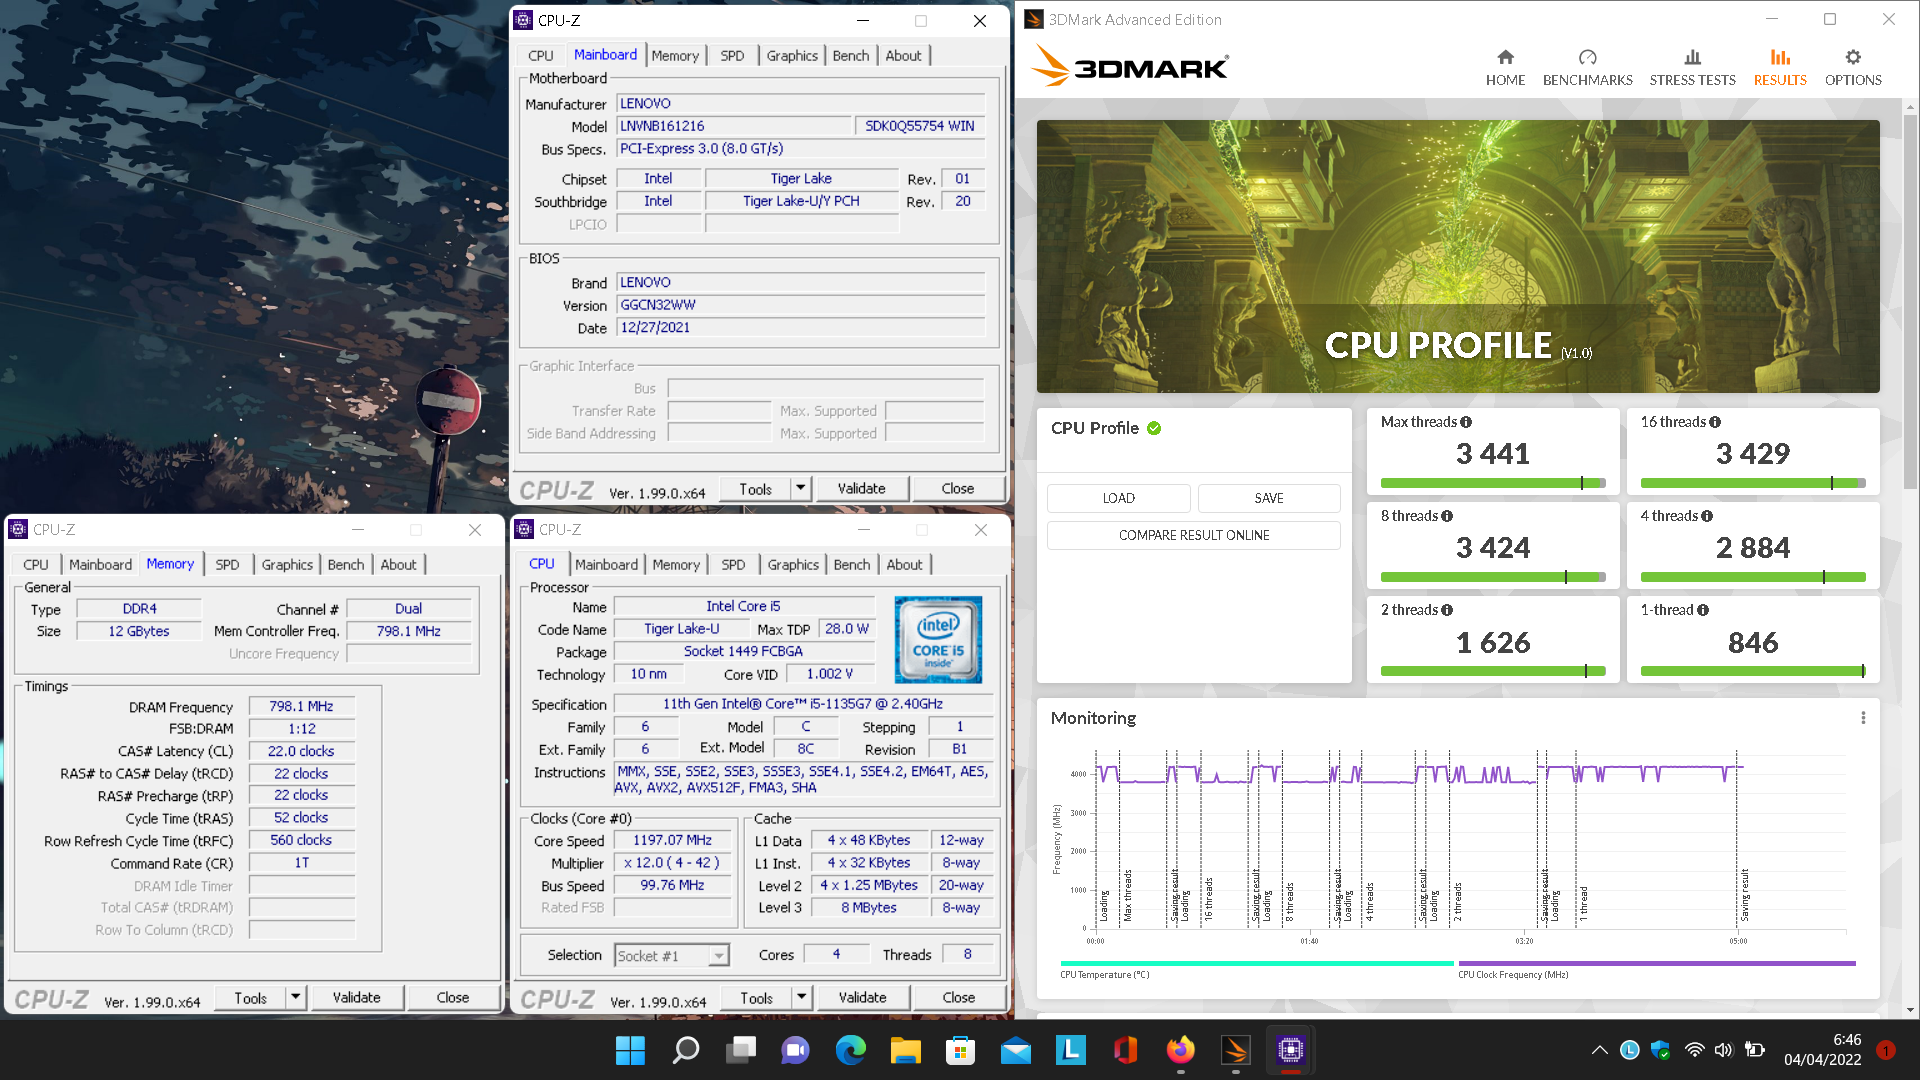Expand Tools dropdown in Mainboard CPU-Z window
1920x1080 pixels.
pyautogui.click(x=800, y=488)
